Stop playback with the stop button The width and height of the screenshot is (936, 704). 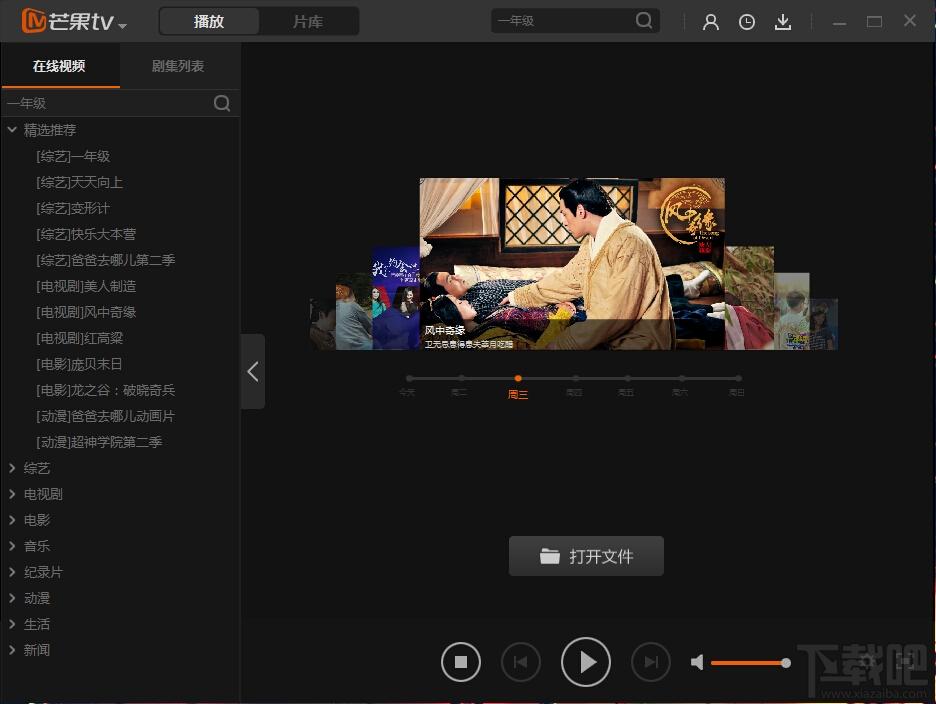[x=461, y=662]
